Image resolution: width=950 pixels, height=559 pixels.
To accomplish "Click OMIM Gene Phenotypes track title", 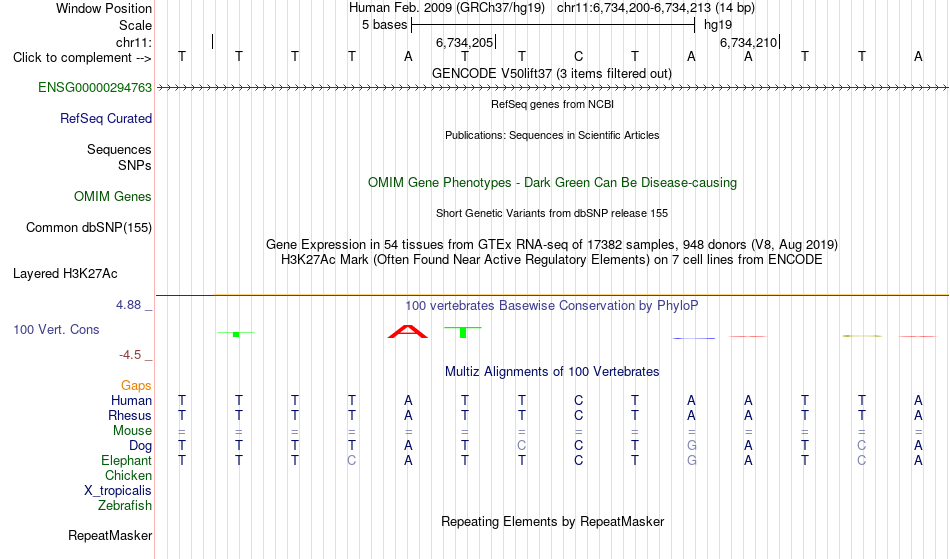I will [552, 182].
